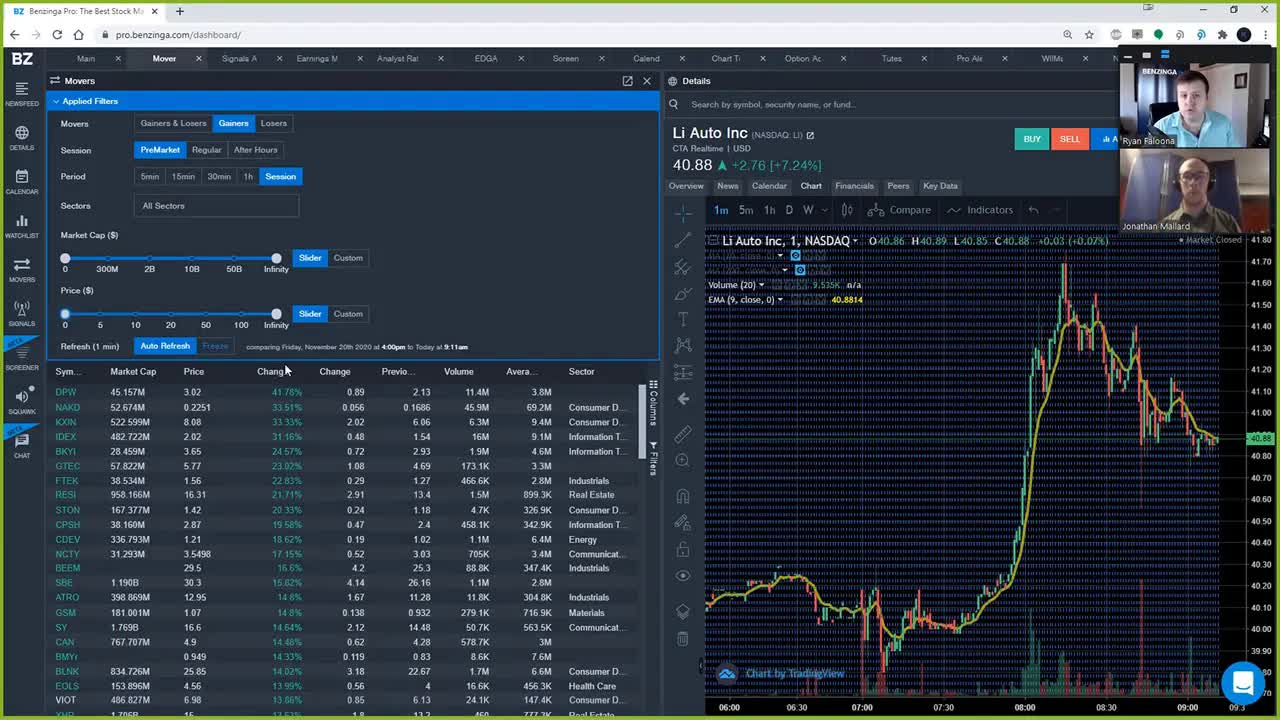The image size is (1280, 720).
Task: Select Losers movers filter
Action: point(273,123)
